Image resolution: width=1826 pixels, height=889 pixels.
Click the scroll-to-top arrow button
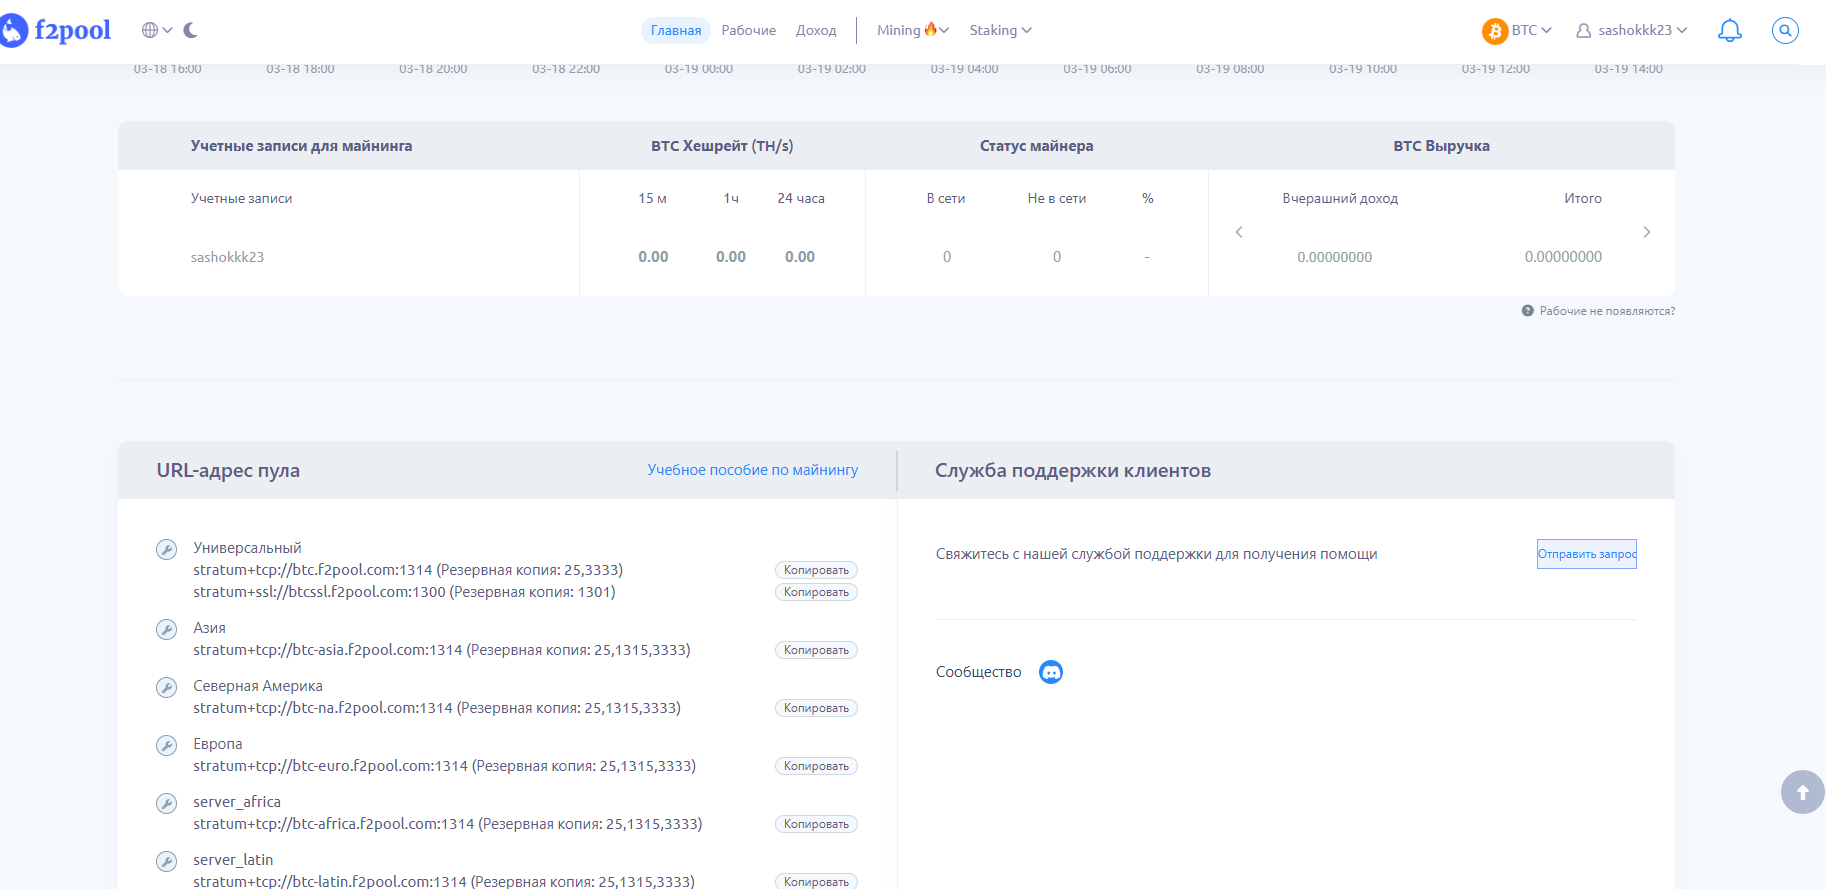click(1802, 792)
